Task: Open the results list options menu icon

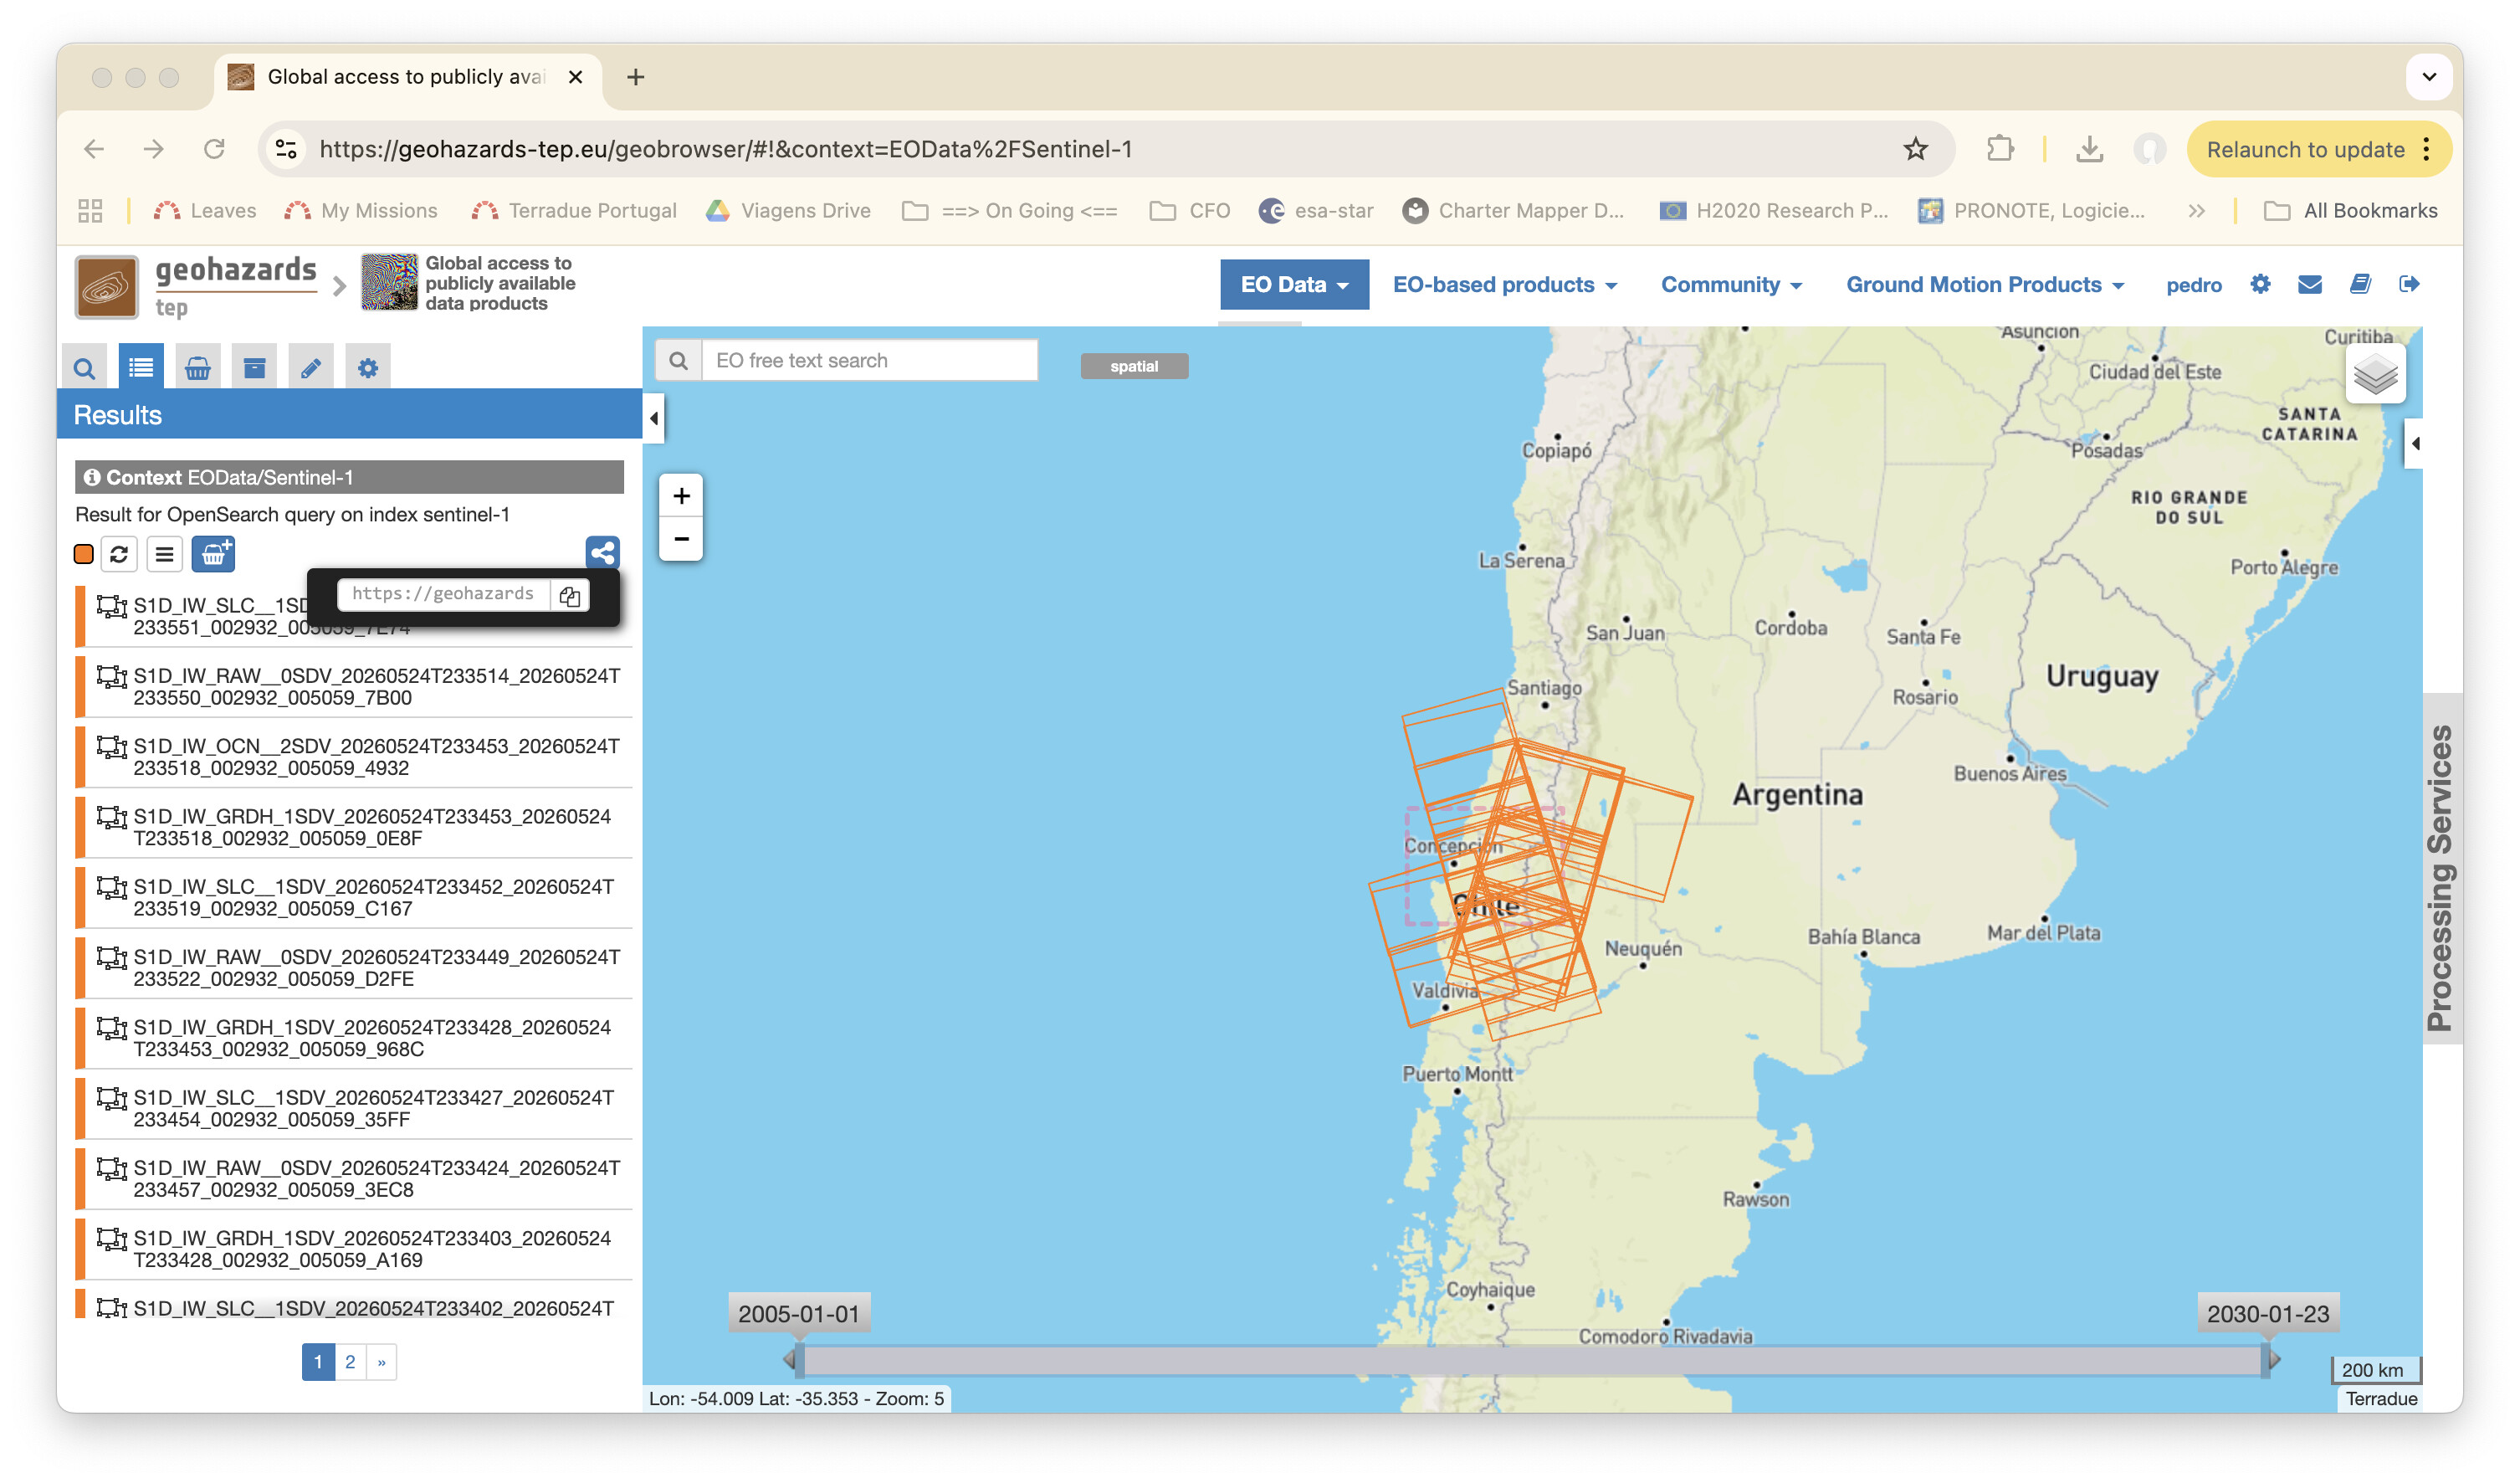Action: click(165, 554)
